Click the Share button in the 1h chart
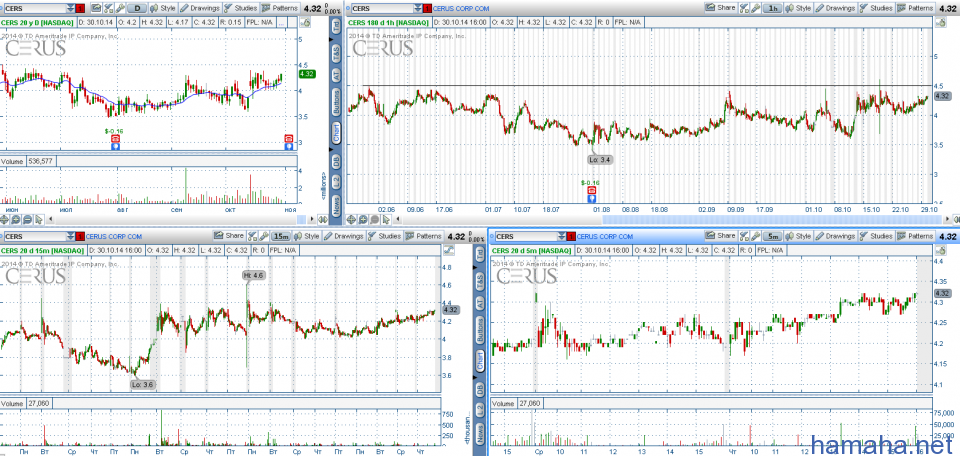Viewport: 960px width, 456px height. [719, 9]
